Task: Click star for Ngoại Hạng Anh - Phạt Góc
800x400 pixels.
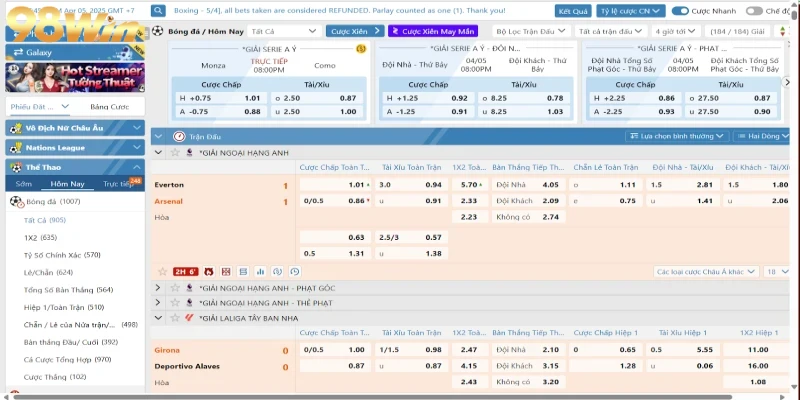Action: (175, 288)
